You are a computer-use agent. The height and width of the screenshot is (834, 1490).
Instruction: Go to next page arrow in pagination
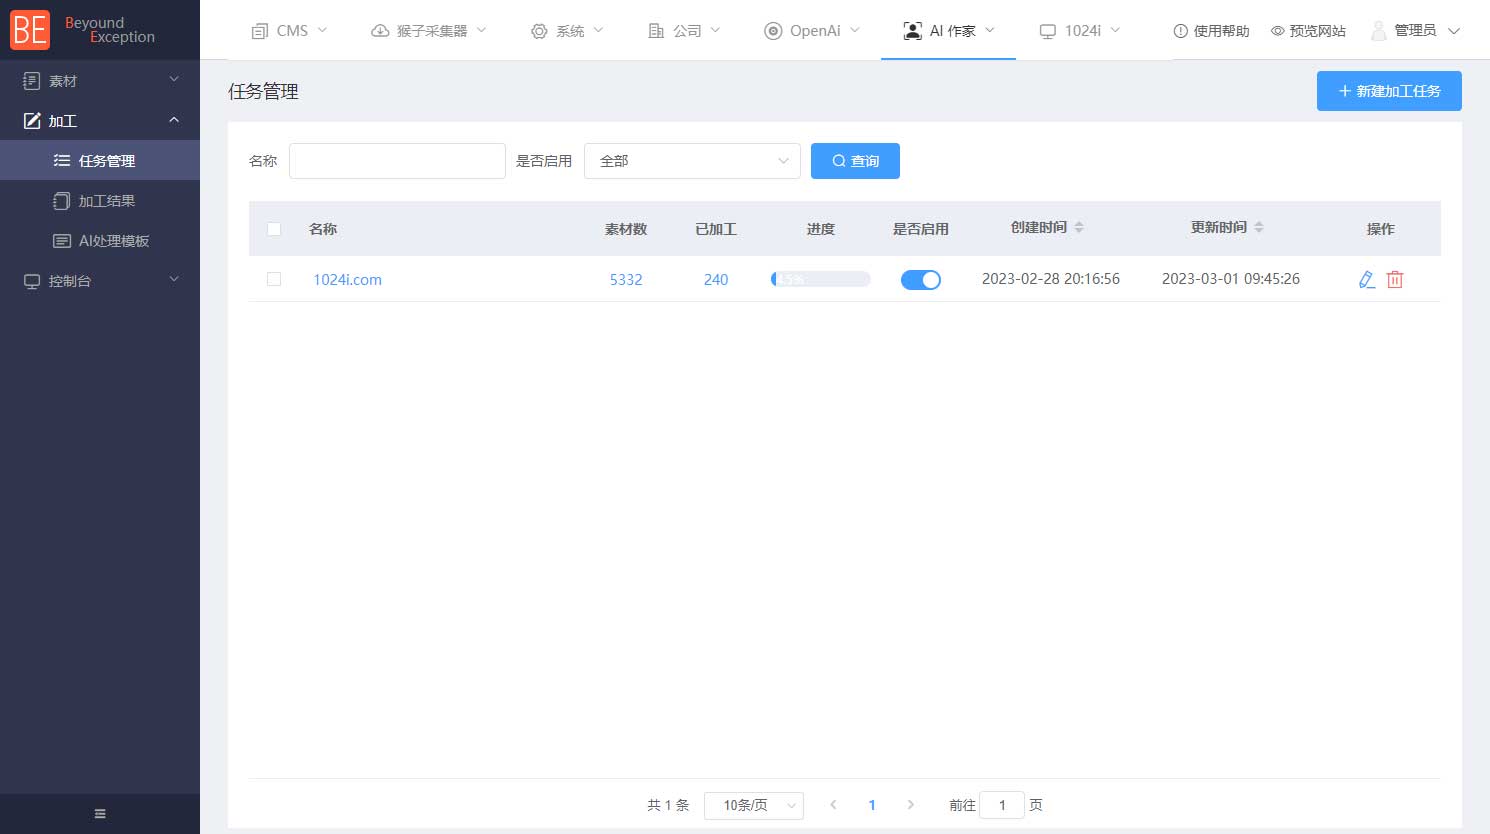pos(910,805)
